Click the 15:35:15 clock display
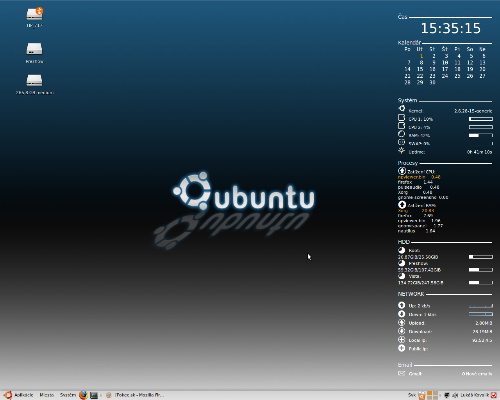The image size is (500, 400). point(451,28)
